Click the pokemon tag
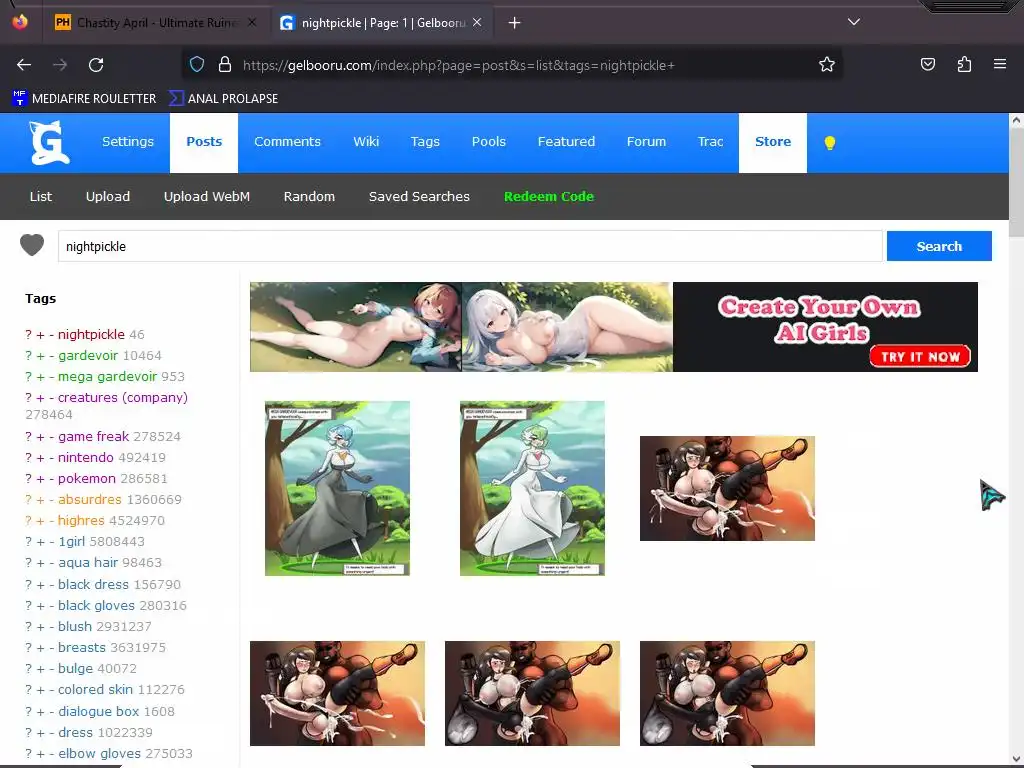The image size is (1024, 768). [x=86, y=478]
